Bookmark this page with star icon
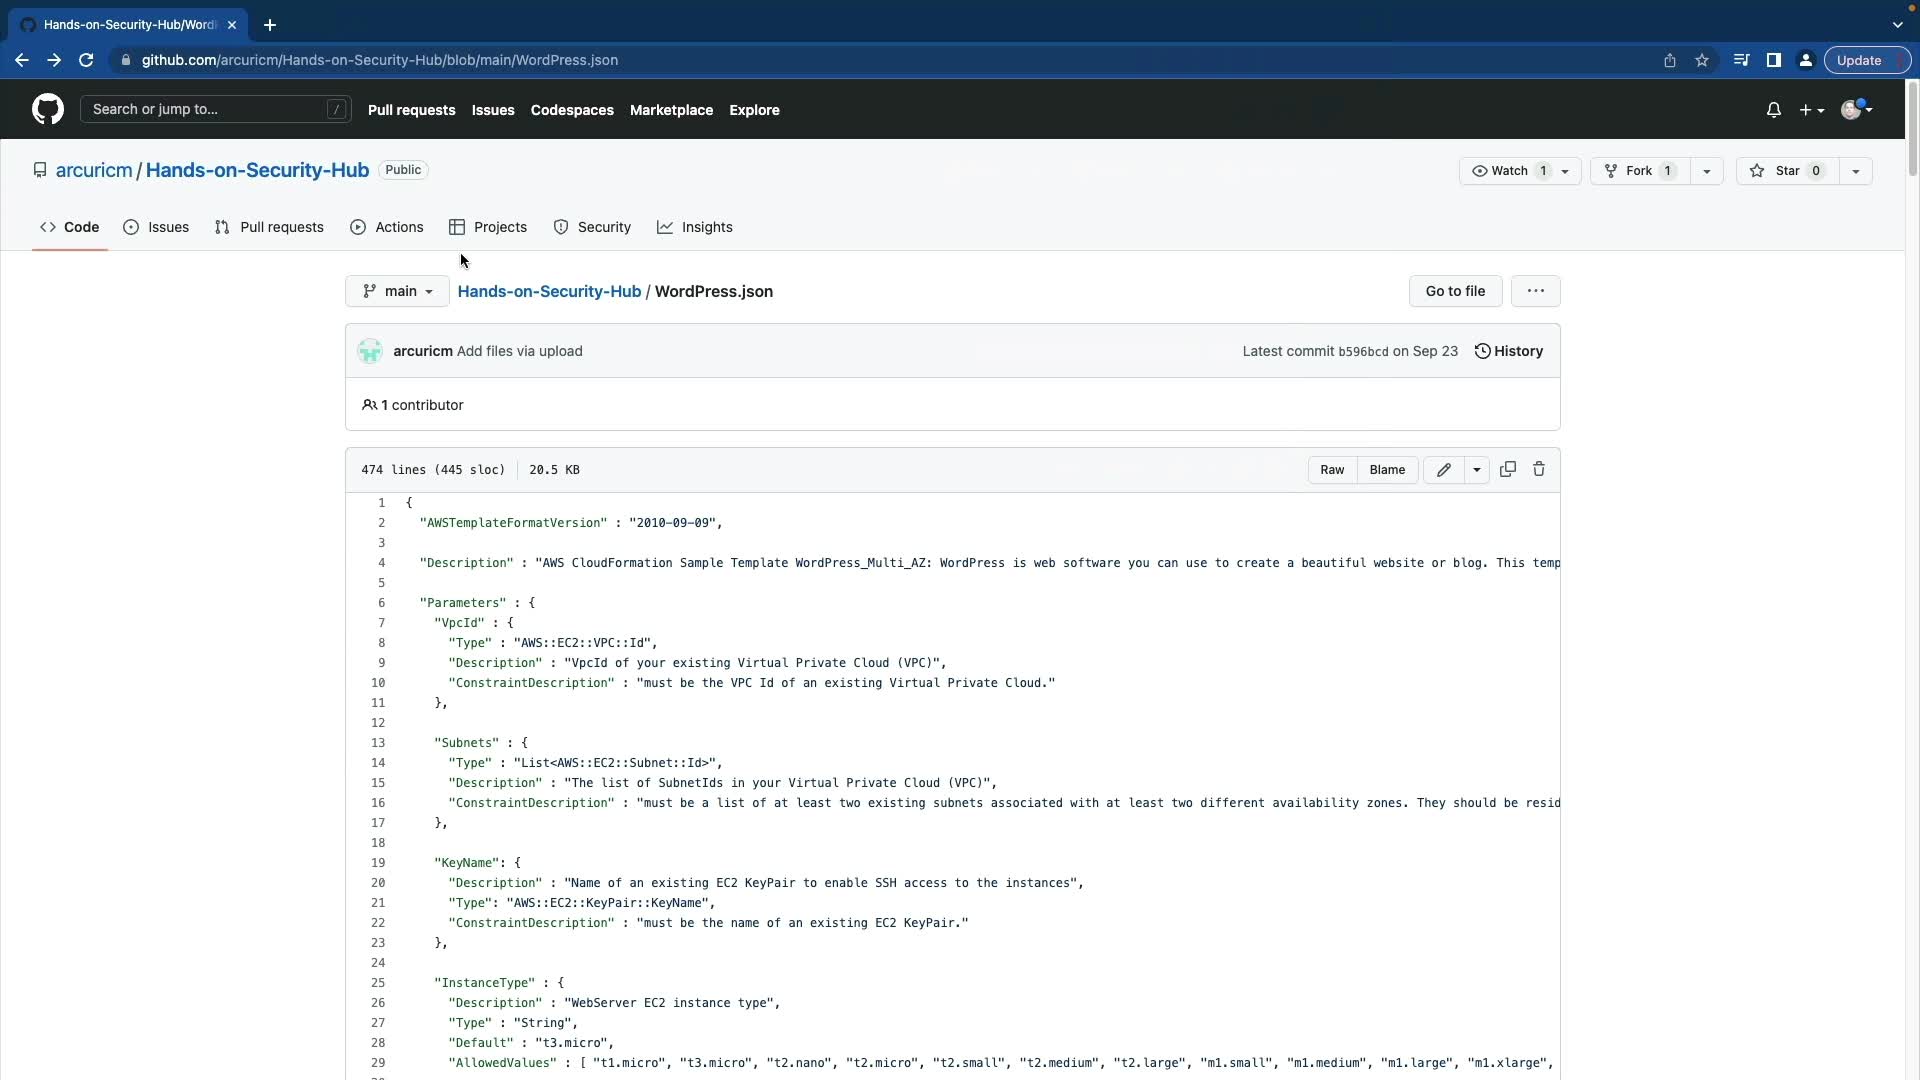1920x1080 pixels. (1702, 60)
